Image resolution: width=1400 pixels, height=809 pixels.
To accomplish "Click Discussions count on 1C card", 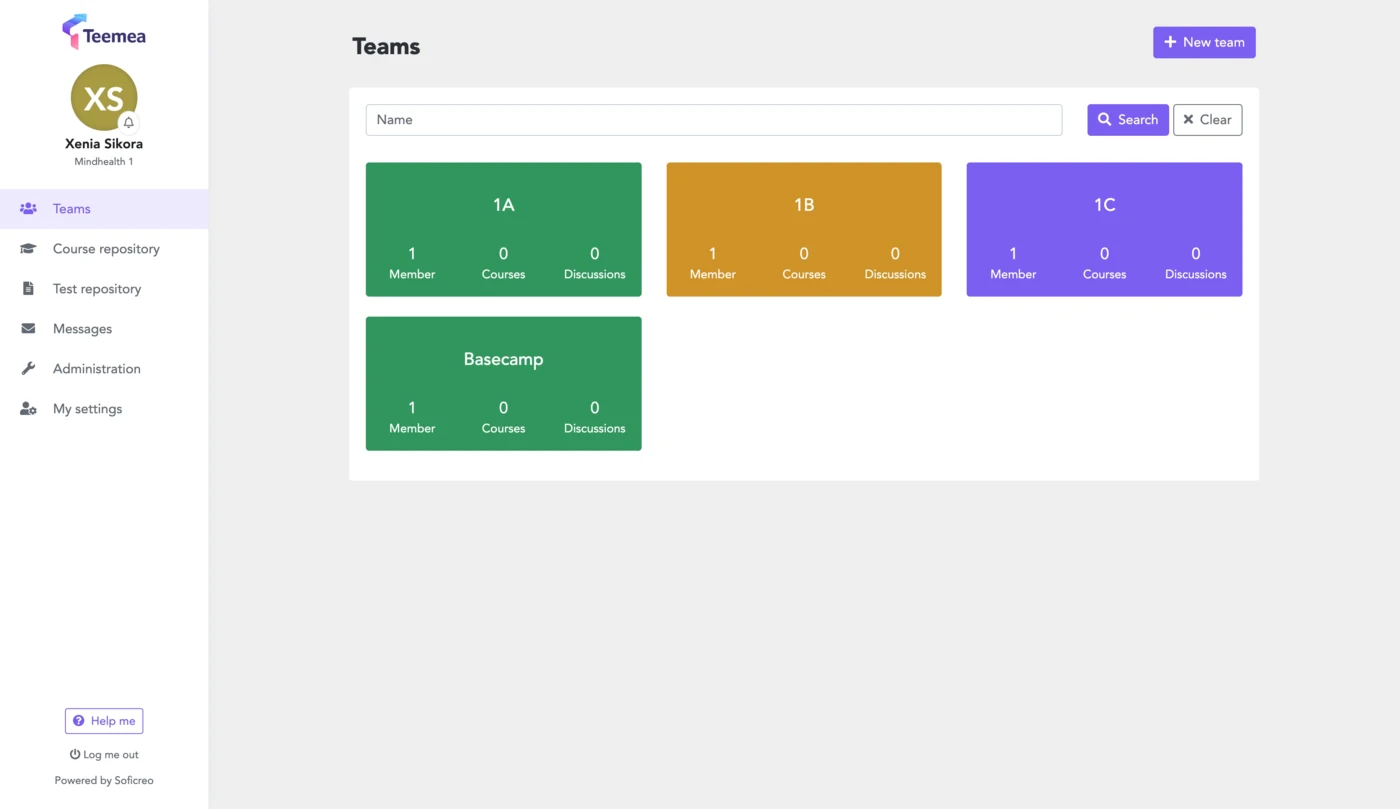I will (x=1196, y=263).
